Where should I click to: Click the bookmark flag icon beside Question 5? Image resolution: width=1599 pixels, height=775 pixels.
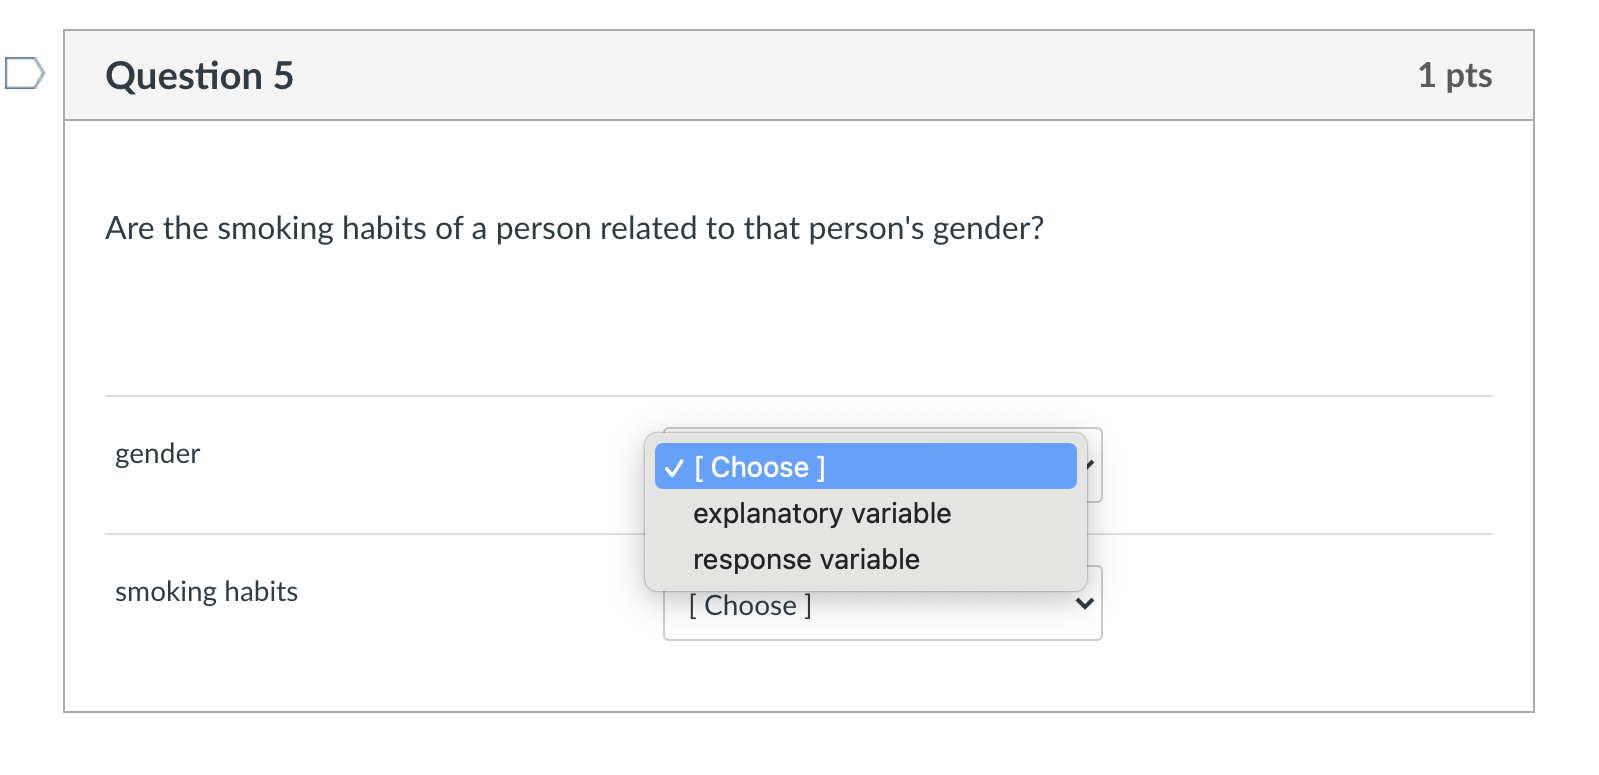22,72
